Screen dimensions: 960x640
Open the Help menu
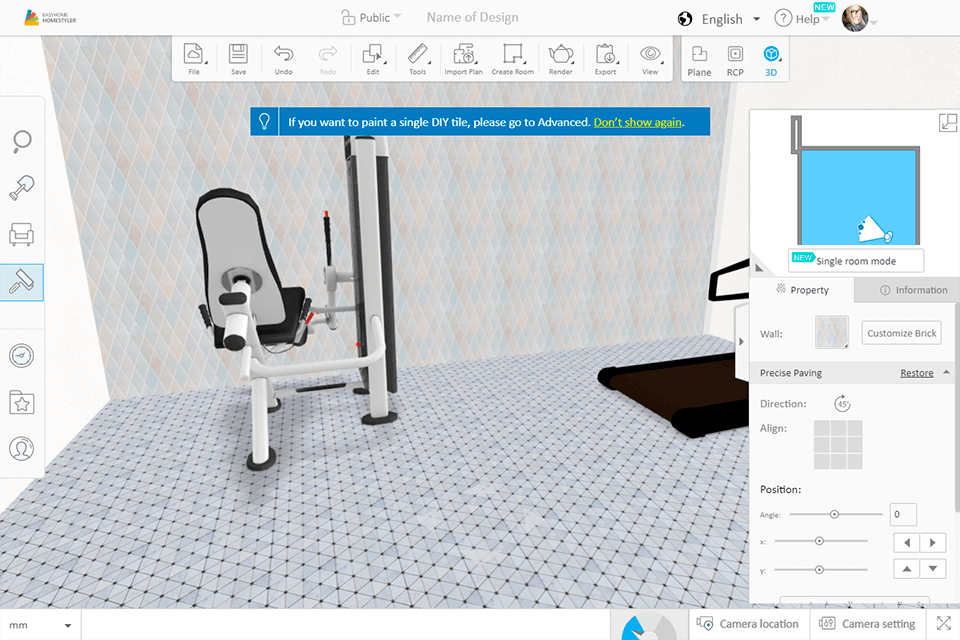tap(803, 18)
